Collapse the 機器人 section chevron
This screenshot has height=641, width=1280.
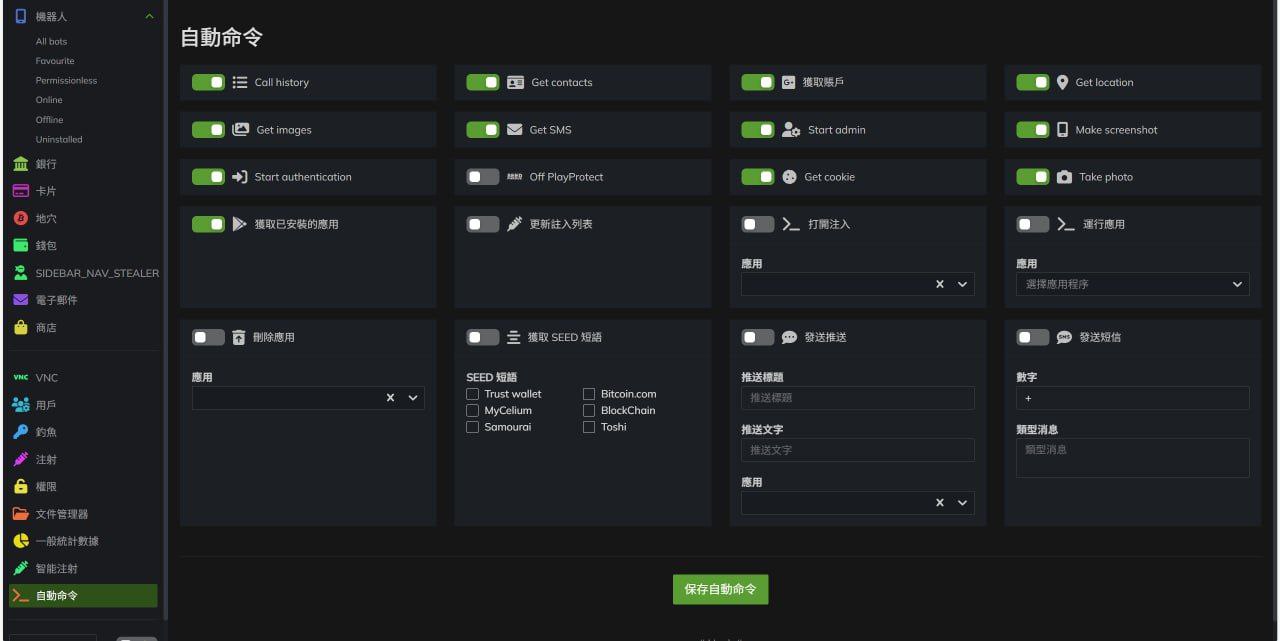tap(149, 17)
